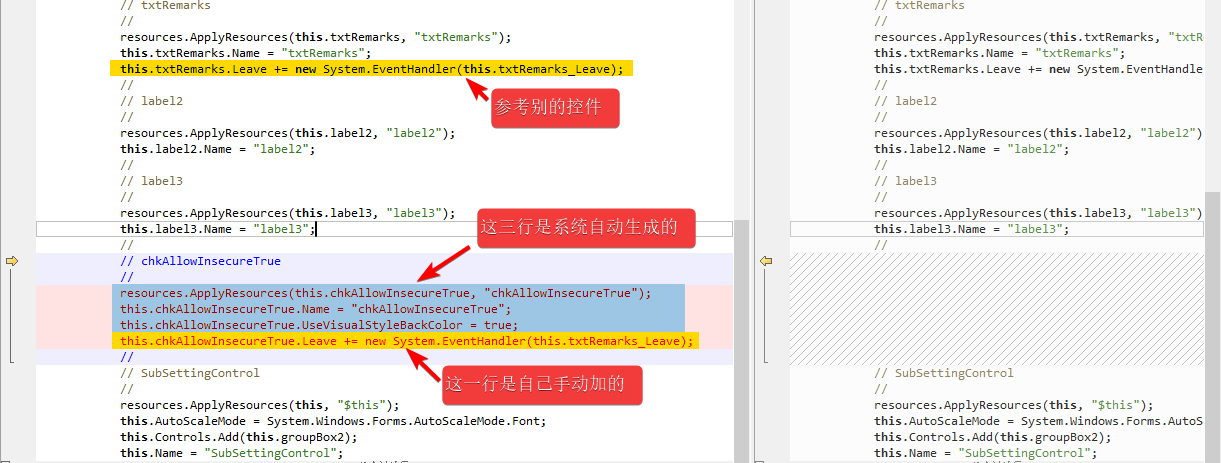
Task: Click the yellow left-pointing arrow in right gutter
Action: point(766,261)
